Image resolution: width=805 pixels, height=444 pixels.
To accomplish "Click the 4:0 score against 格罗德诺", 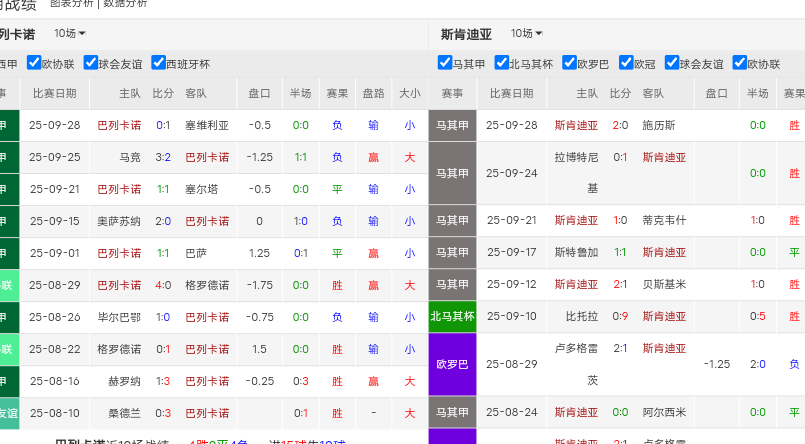I will tap(163, 286).
